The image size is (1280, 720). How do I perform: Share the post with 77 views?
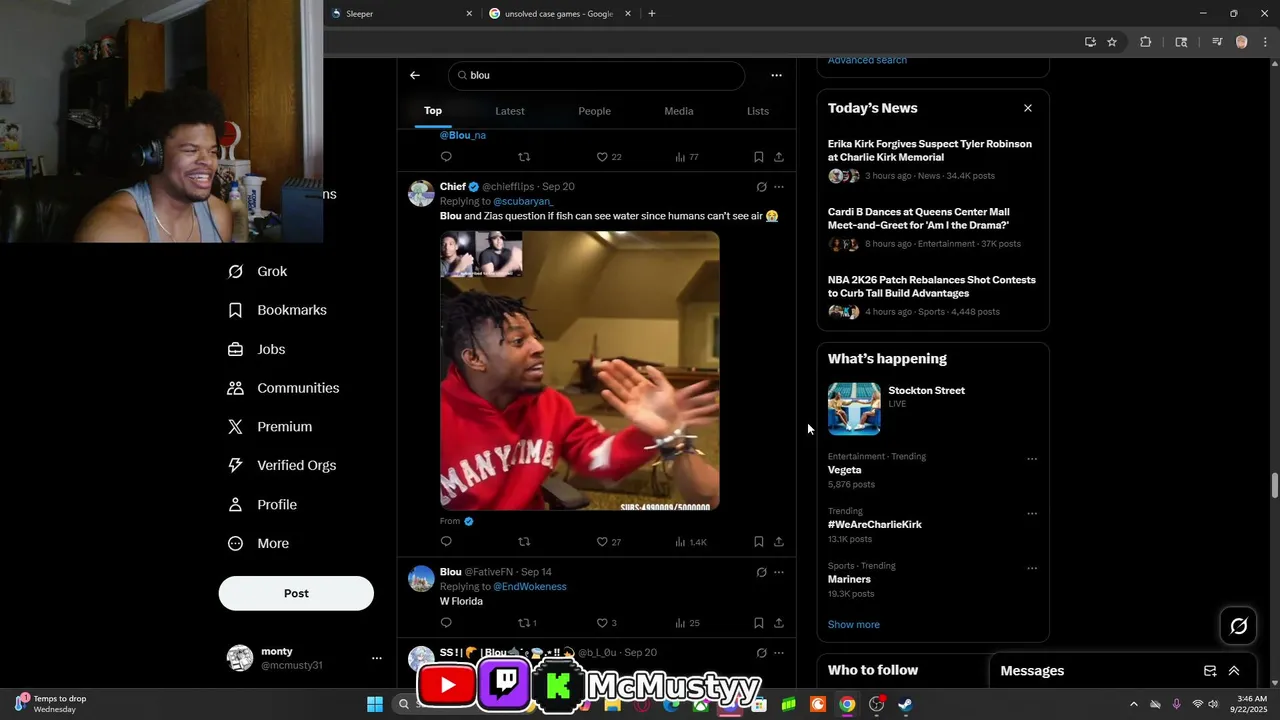tap(779, 157)
